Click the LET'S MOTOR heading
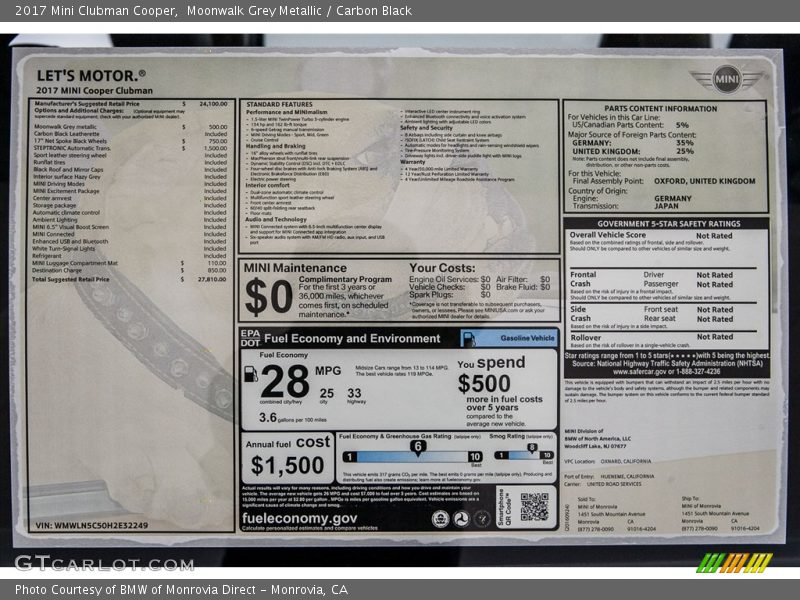The width and height of the screenshot is (800, 600). (90, 75)
